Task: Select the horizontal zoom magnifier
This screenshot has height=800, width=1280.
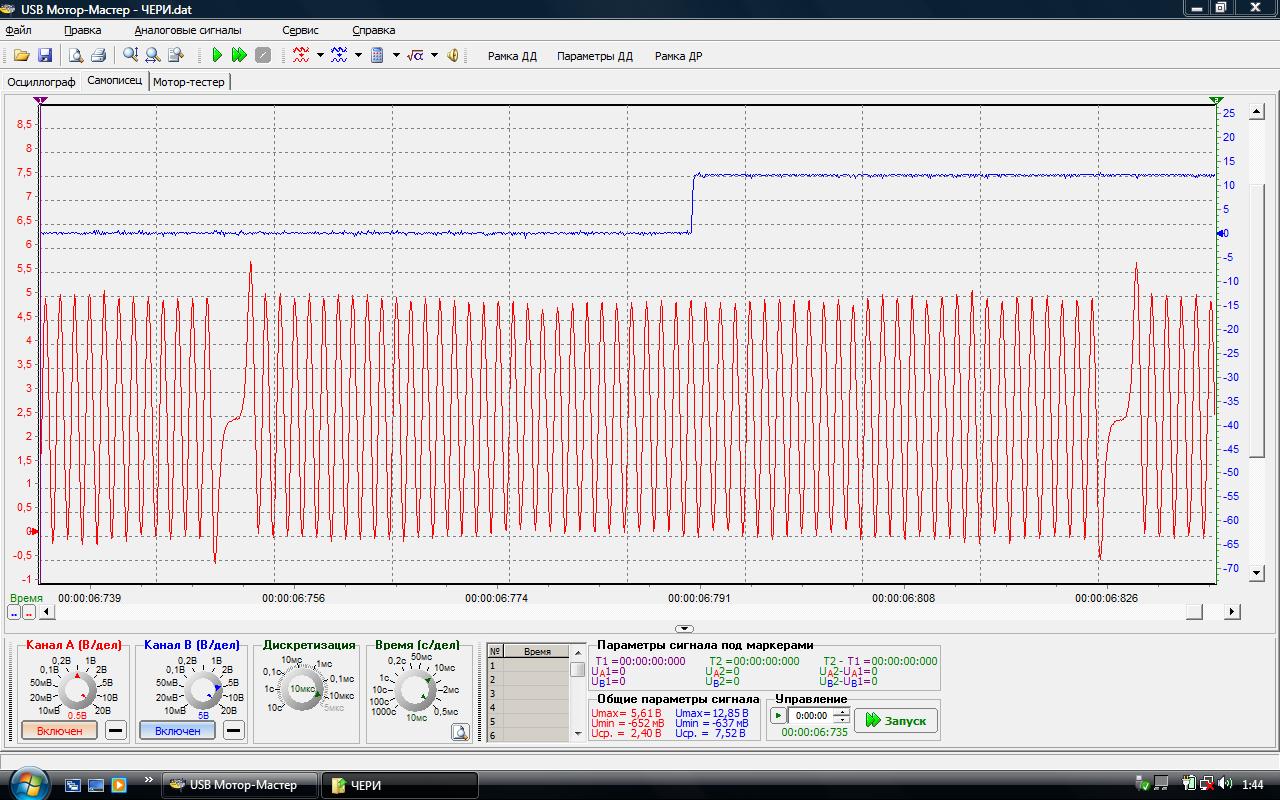Action: [153, 56]
